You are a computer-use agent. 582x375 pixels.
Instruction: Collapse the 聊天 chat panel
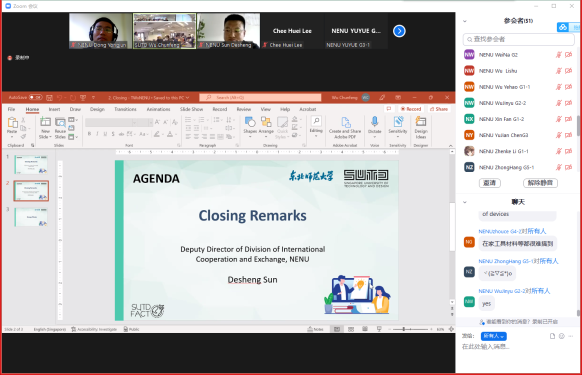coord(465,202)
